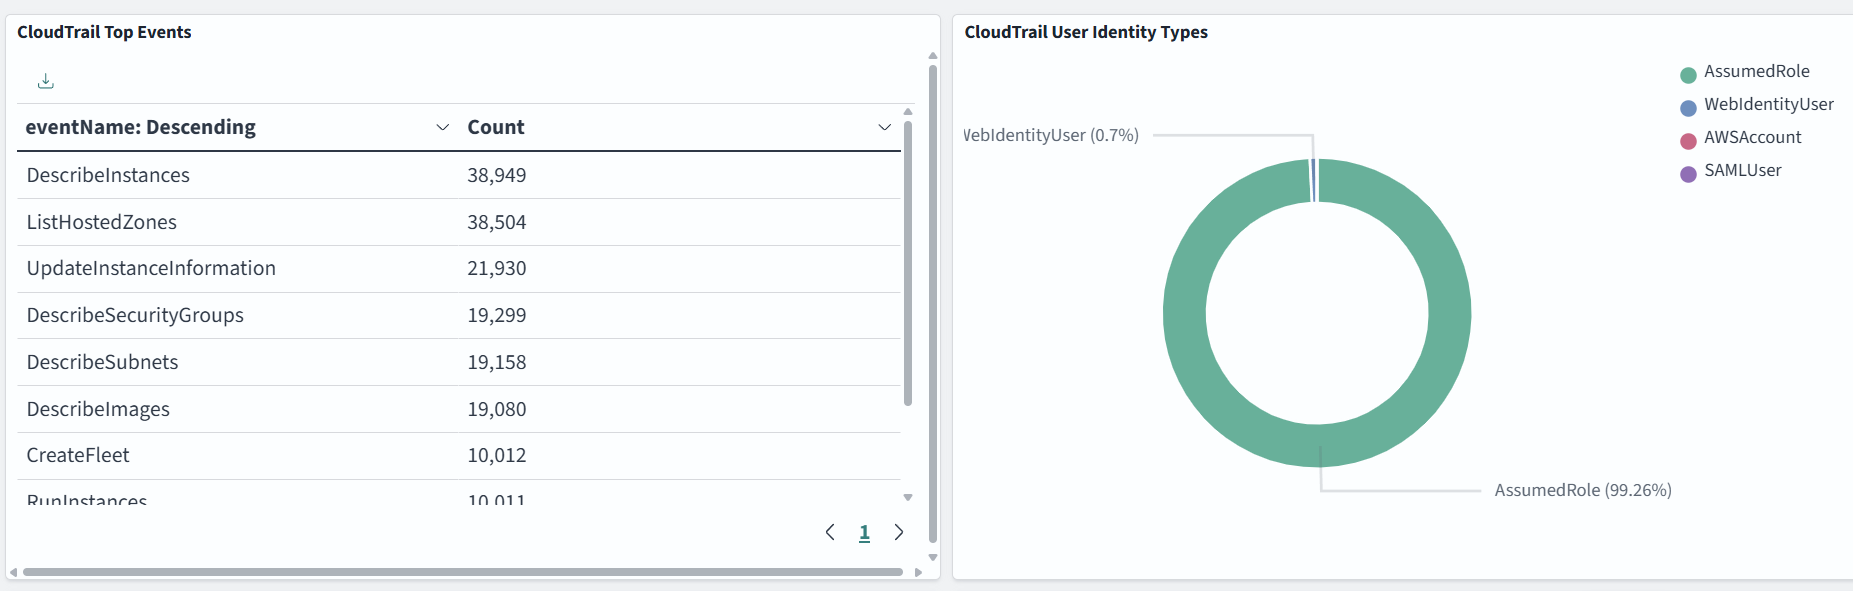Go to the previous table page arrow
1853x591 pixels.
(x=830, y=532)
